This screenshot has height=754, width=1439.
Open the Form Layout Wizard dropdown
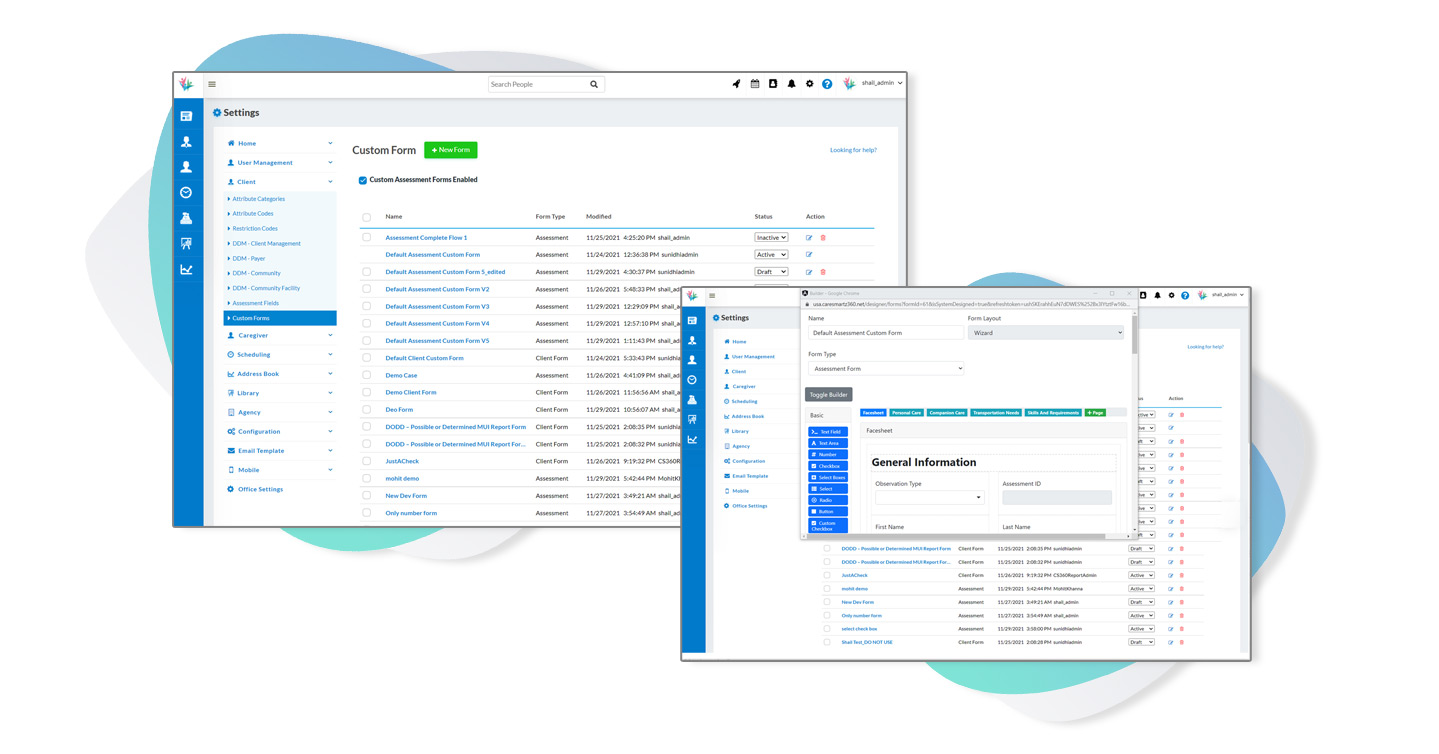tap(1045, 333)
